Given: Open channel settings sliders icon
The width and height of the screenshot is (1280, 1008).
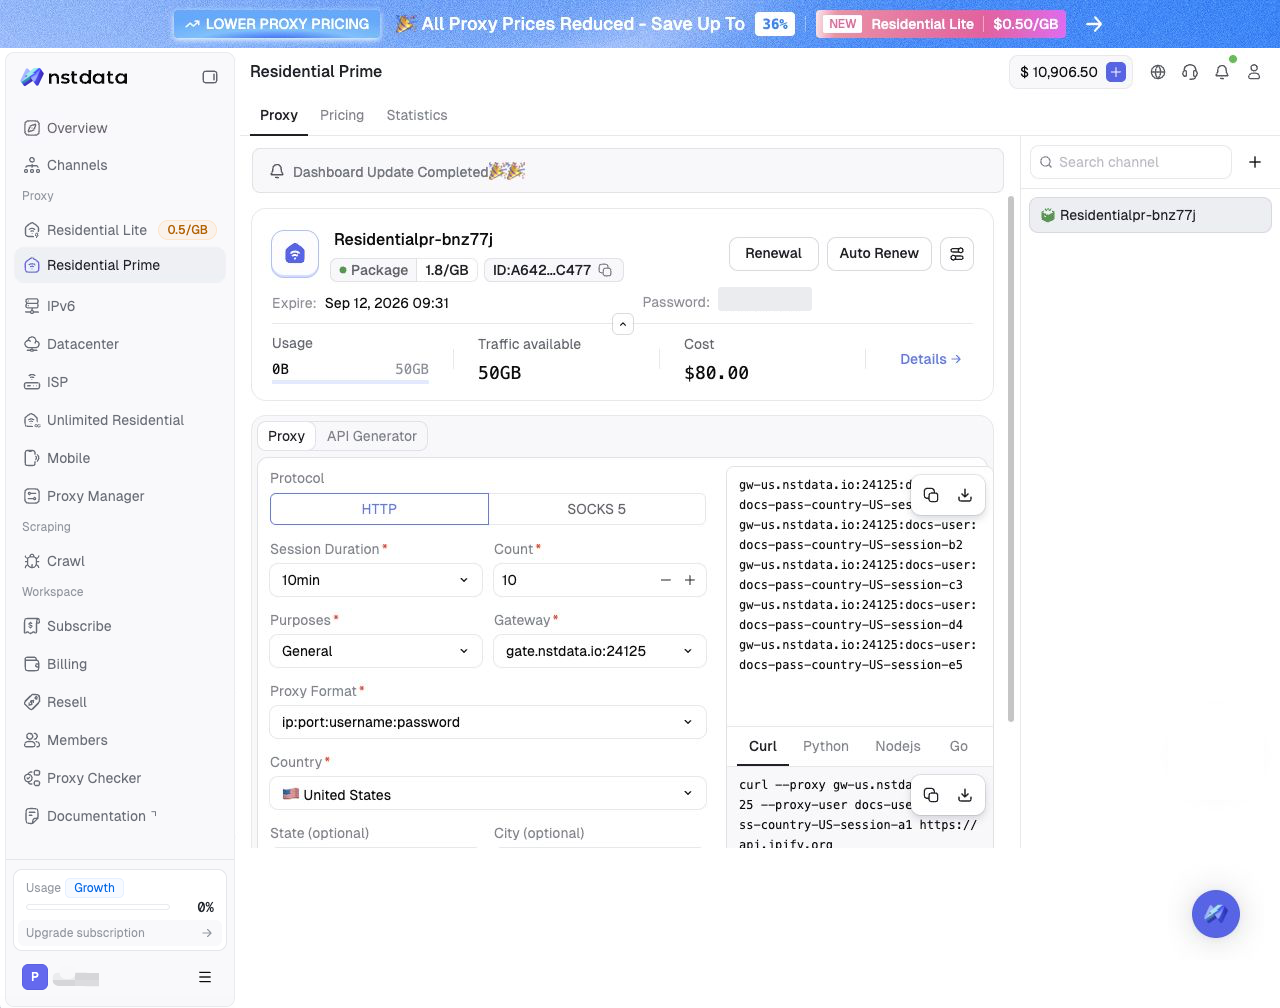Looking at the screenshot, I should (957, 254).
